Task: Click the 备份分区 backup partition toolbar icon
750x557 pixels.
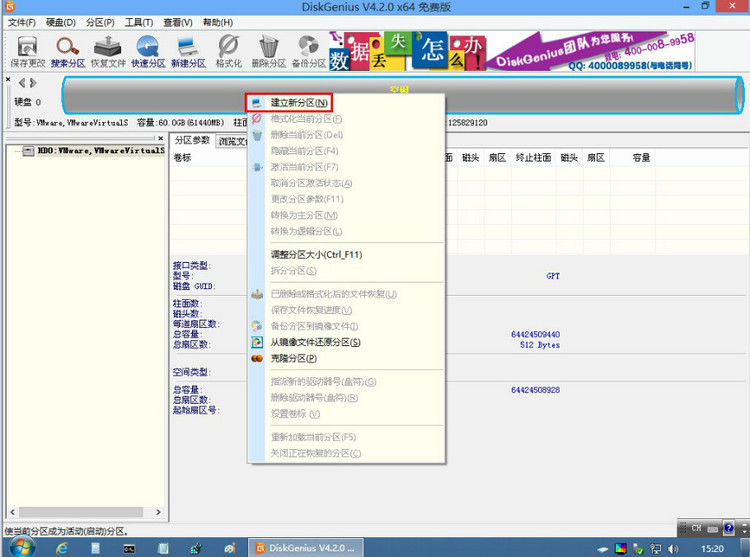Action: click(x=308, y=50)
